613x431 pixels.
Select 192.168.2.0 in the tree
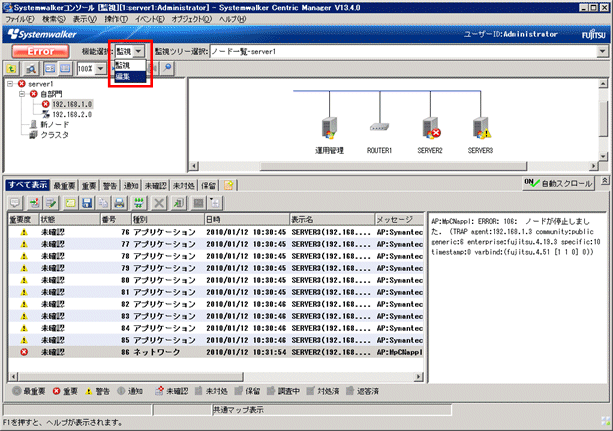click(72, 114)
